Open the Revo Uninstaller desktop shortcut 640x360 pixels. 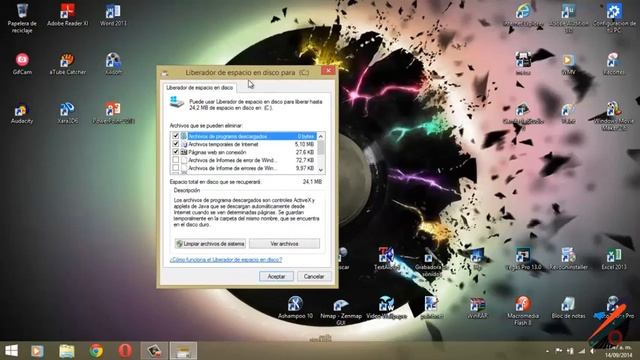(569, 259)
